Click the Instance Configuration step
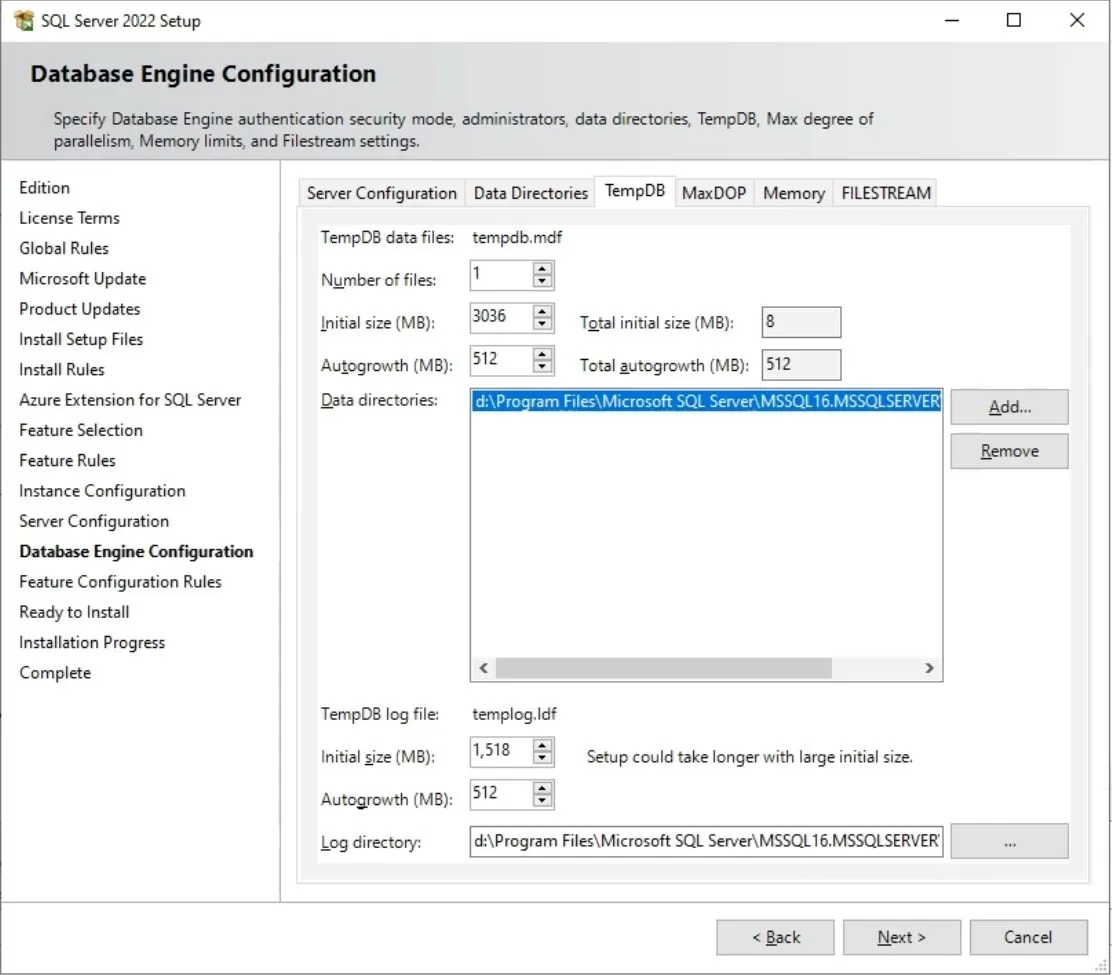 (x=102, y=491)
